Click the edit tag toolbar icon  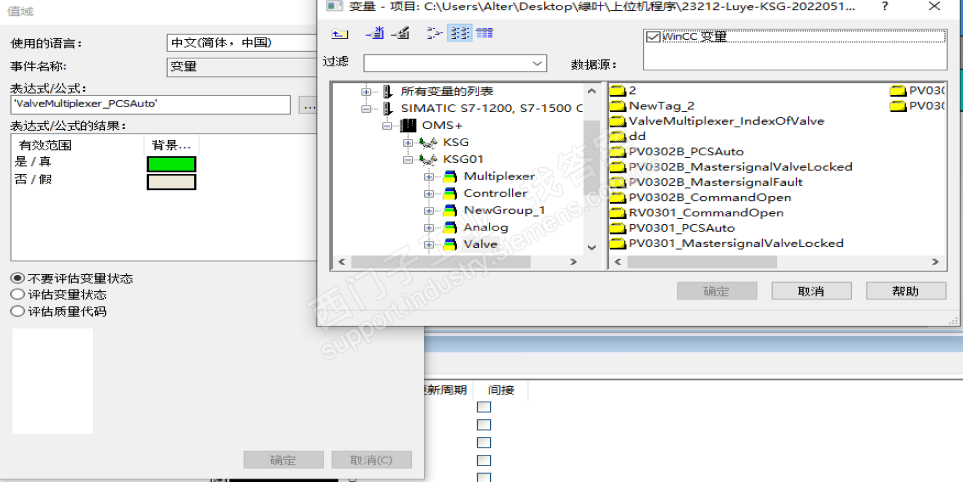coord(400,33)
